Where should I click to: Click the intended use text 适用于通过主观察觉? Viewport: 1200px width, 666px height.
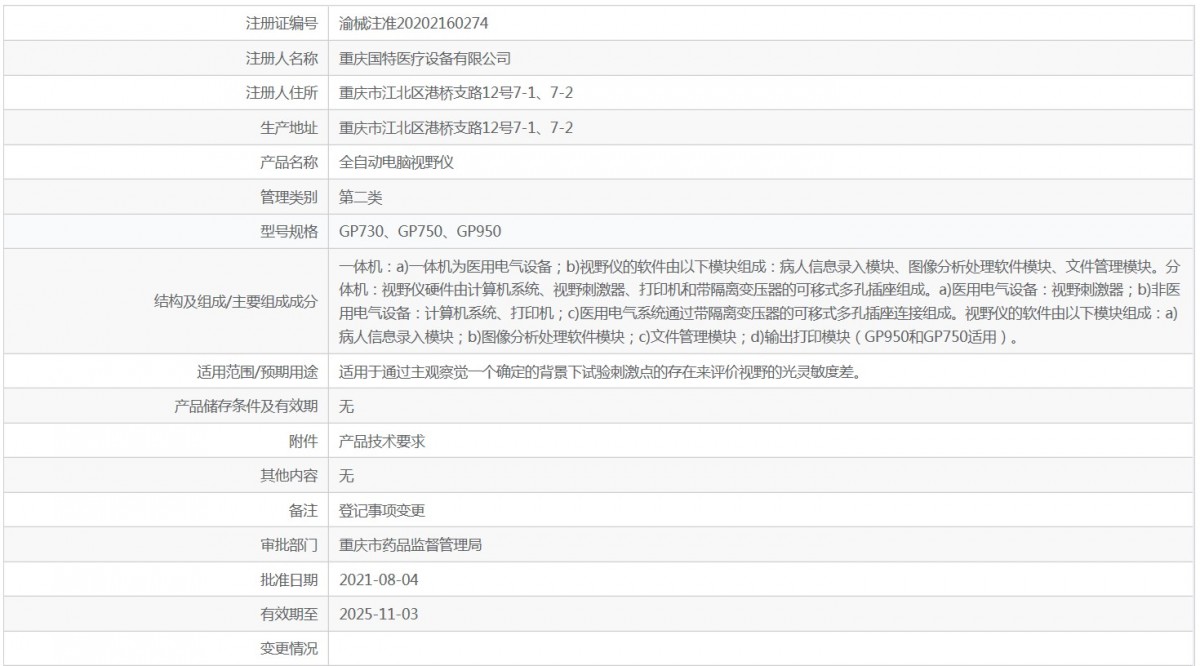(x=600, y=372)
